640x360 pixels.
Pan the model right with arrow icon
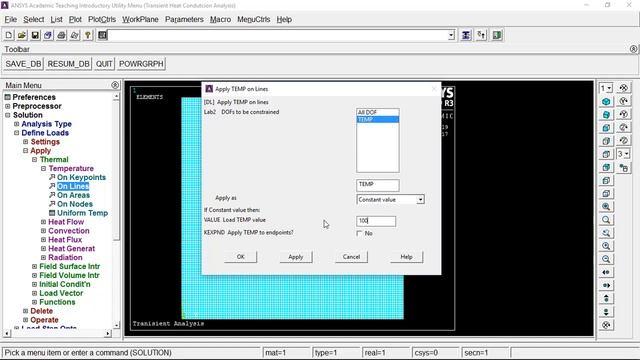606,285
